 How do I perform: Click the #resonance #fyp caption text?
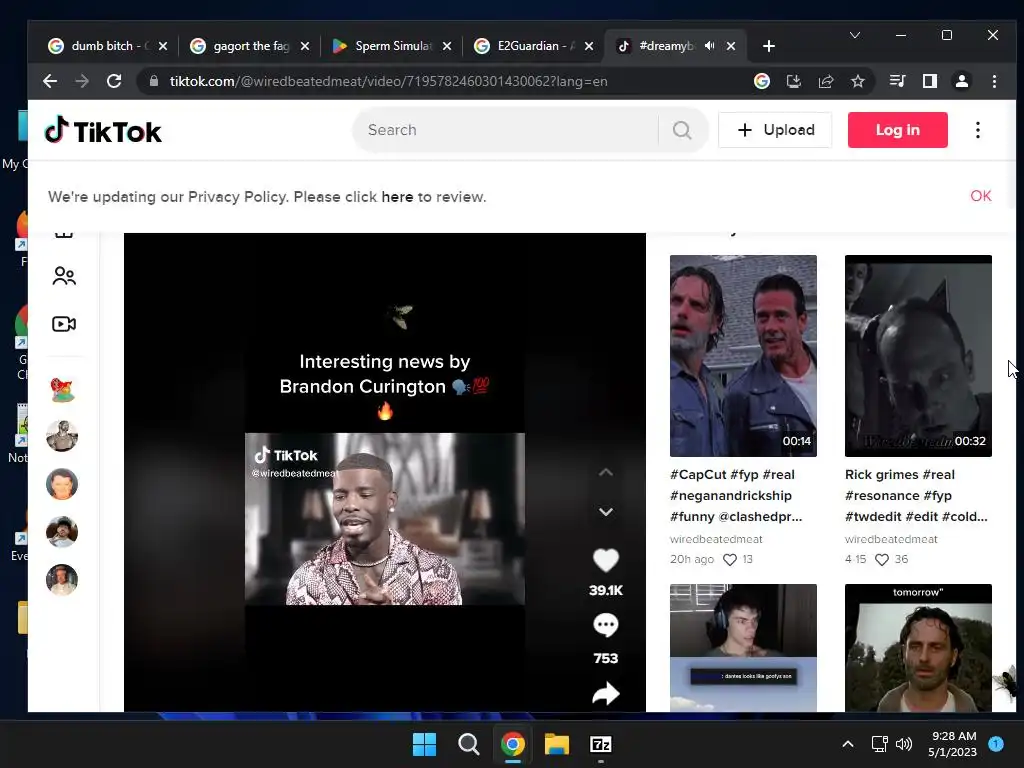tap(898, 496)
